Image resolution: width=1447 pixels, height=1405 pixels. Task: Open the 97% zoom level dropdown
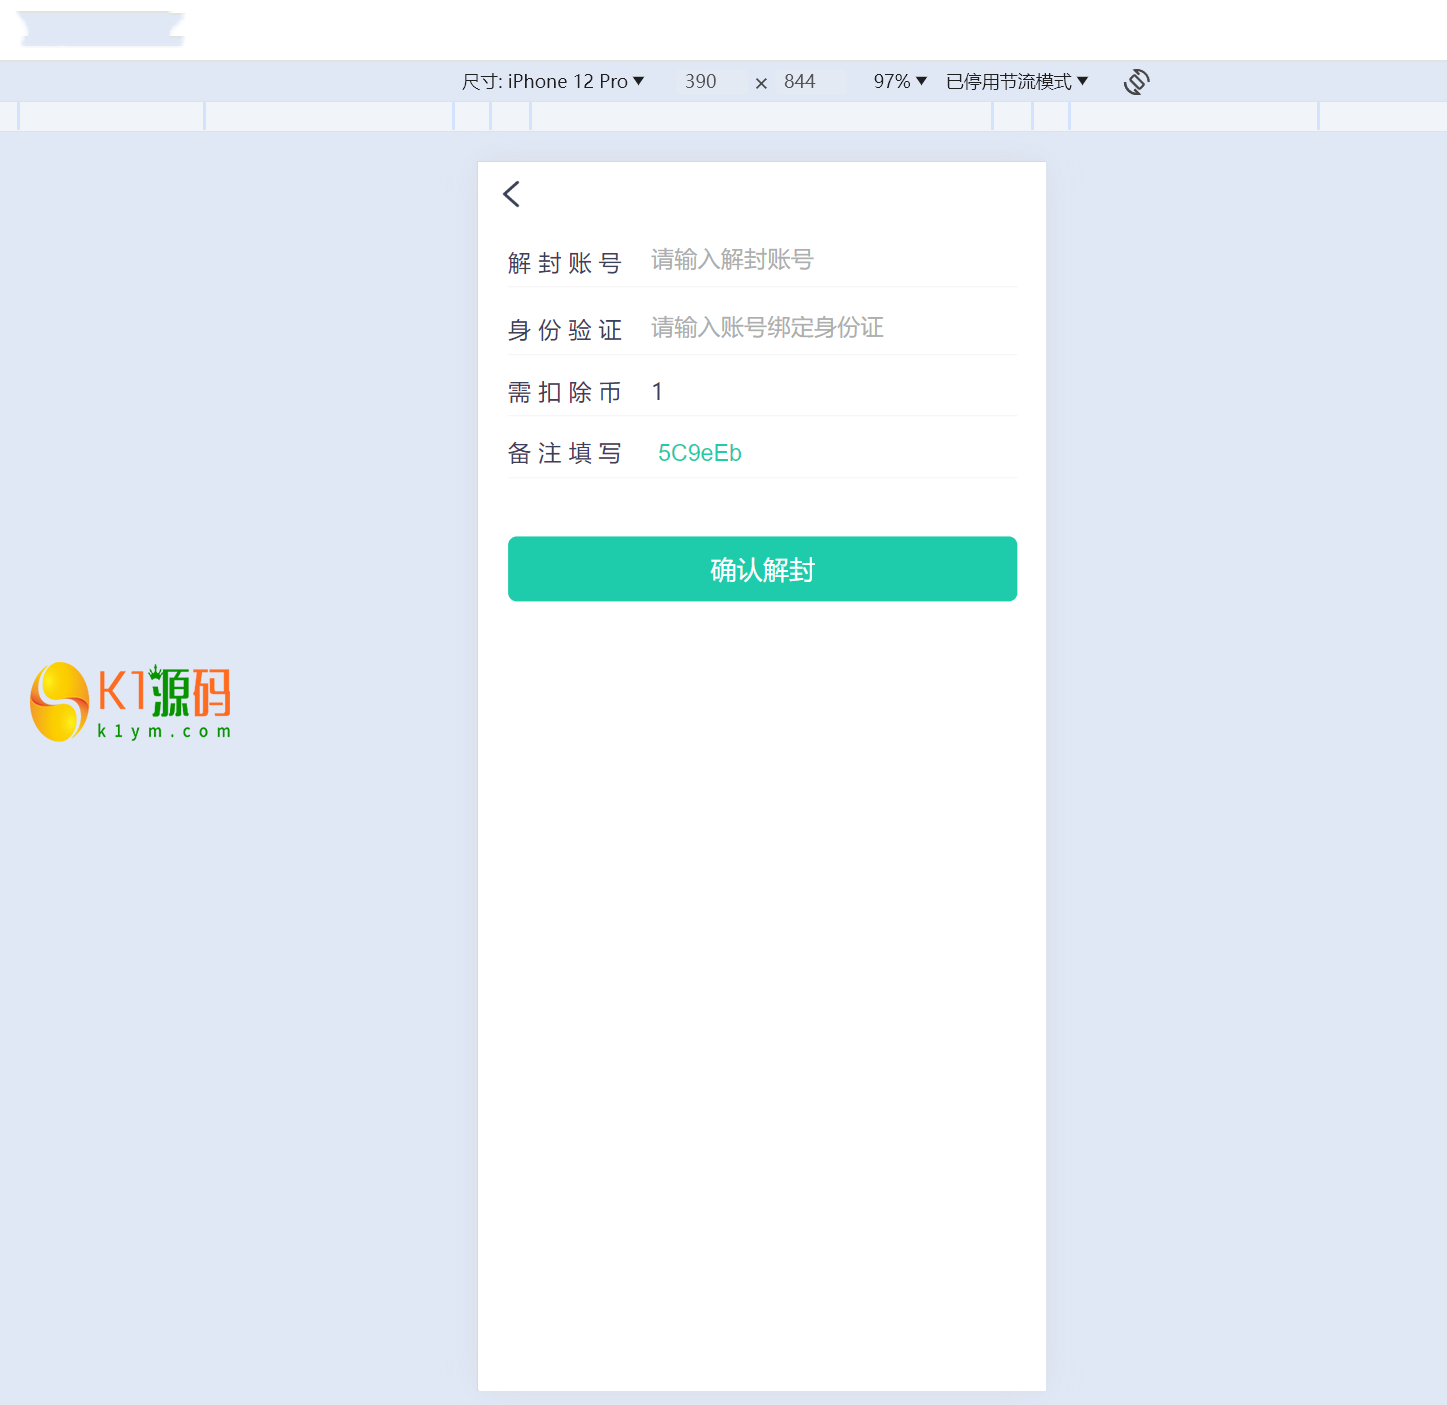tap(900, 82)
